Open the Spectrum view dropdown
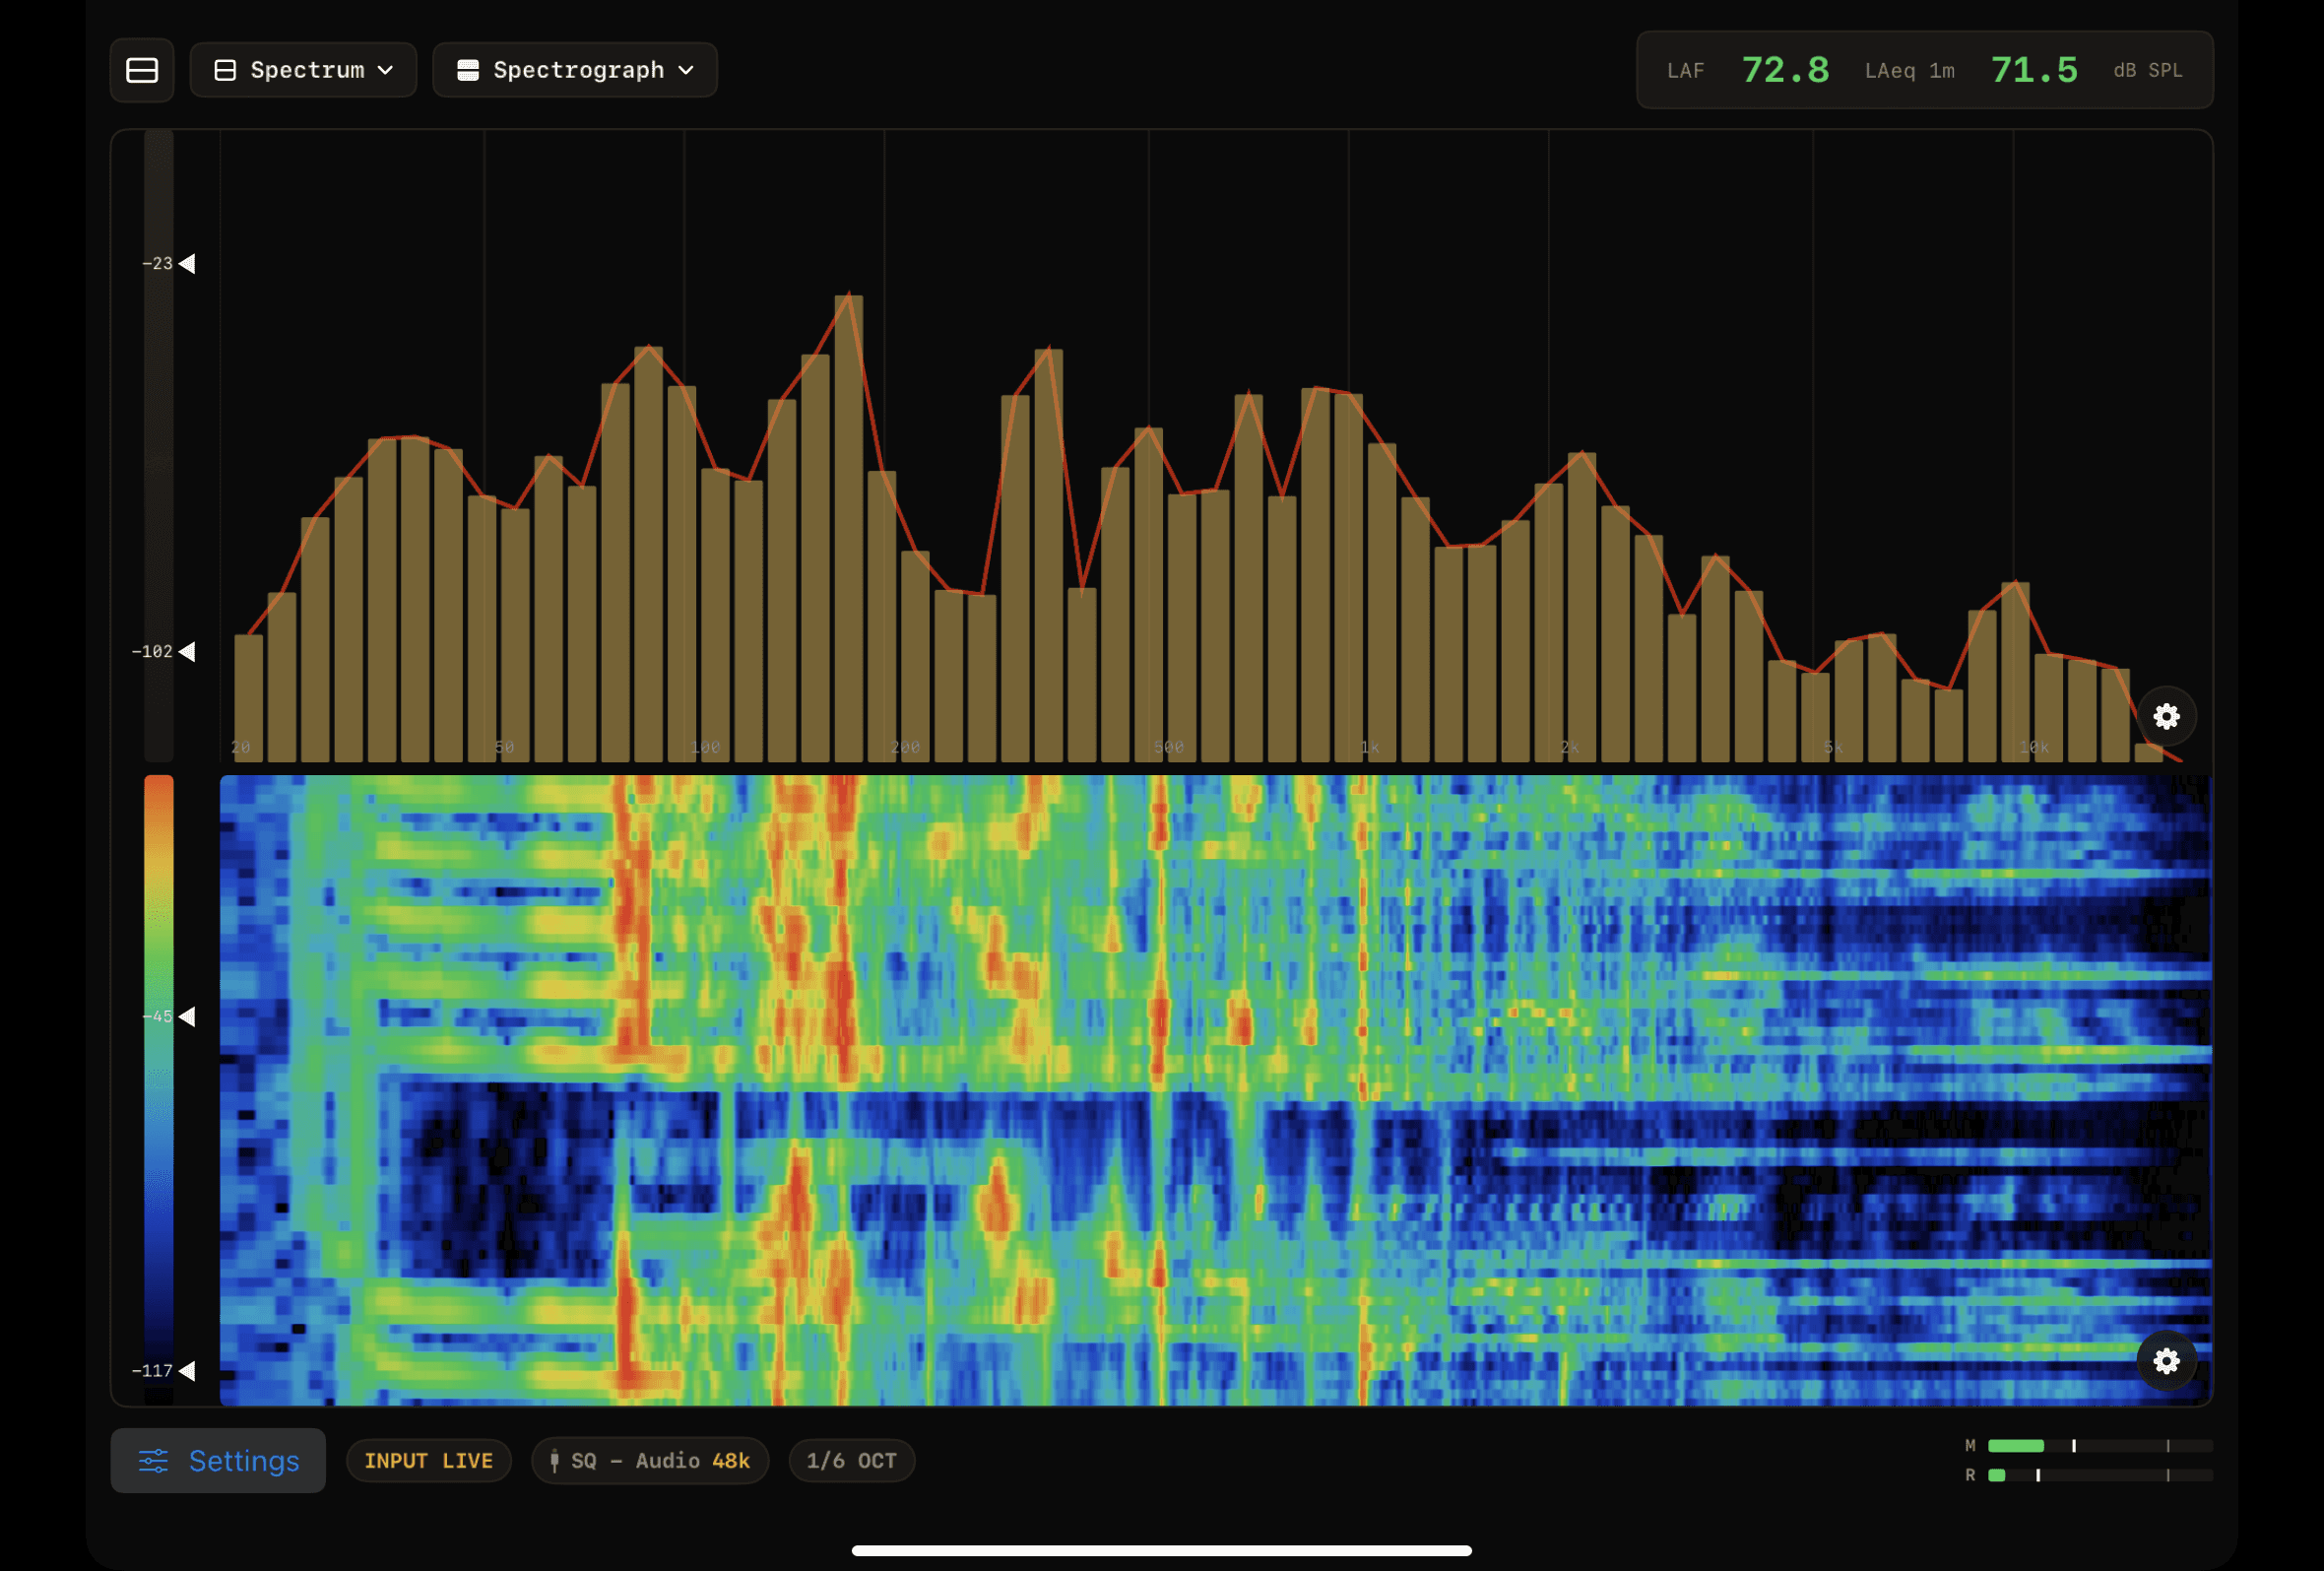The image size is (2324, 1571). coord(303,70)
